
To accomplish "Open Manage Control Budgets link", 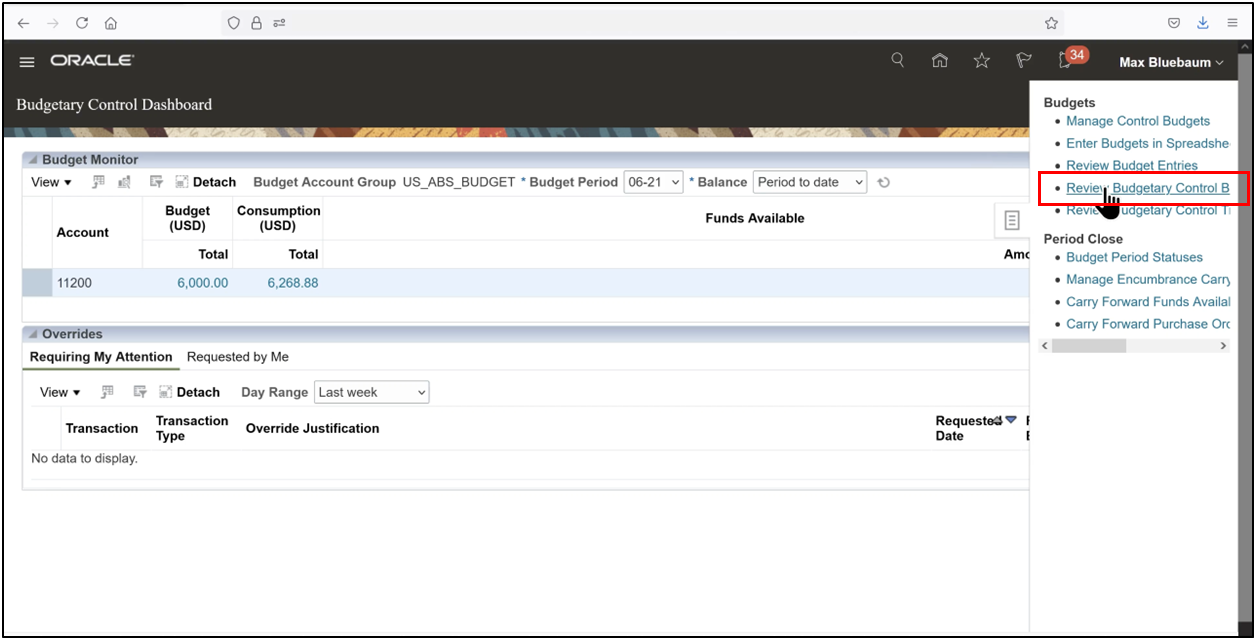I will click(1138, 120).
